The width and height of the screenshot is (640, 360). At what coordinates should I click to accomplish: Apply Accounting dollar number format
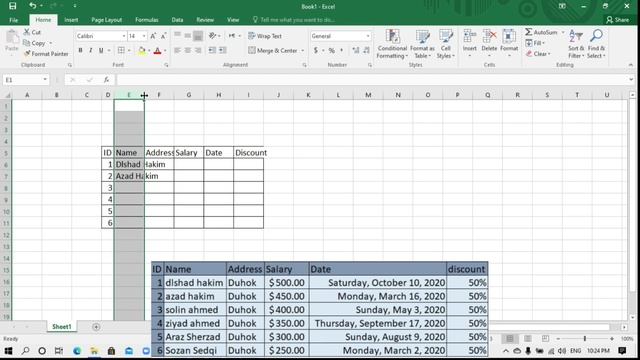coord(316,50)
